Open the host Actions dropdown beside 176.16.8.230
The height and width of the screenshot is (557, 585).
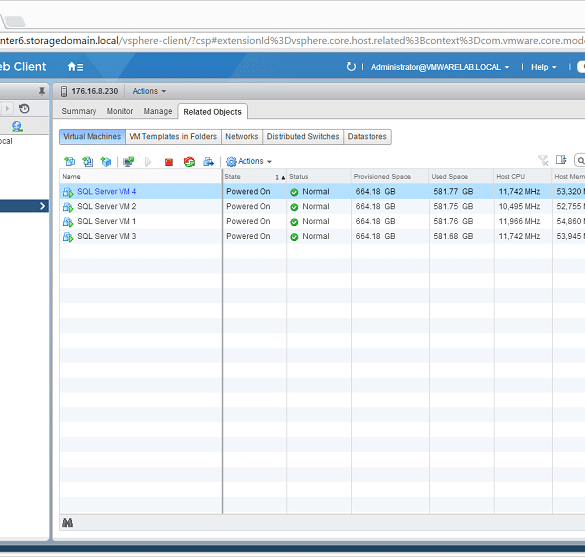(x=149, y=91)
